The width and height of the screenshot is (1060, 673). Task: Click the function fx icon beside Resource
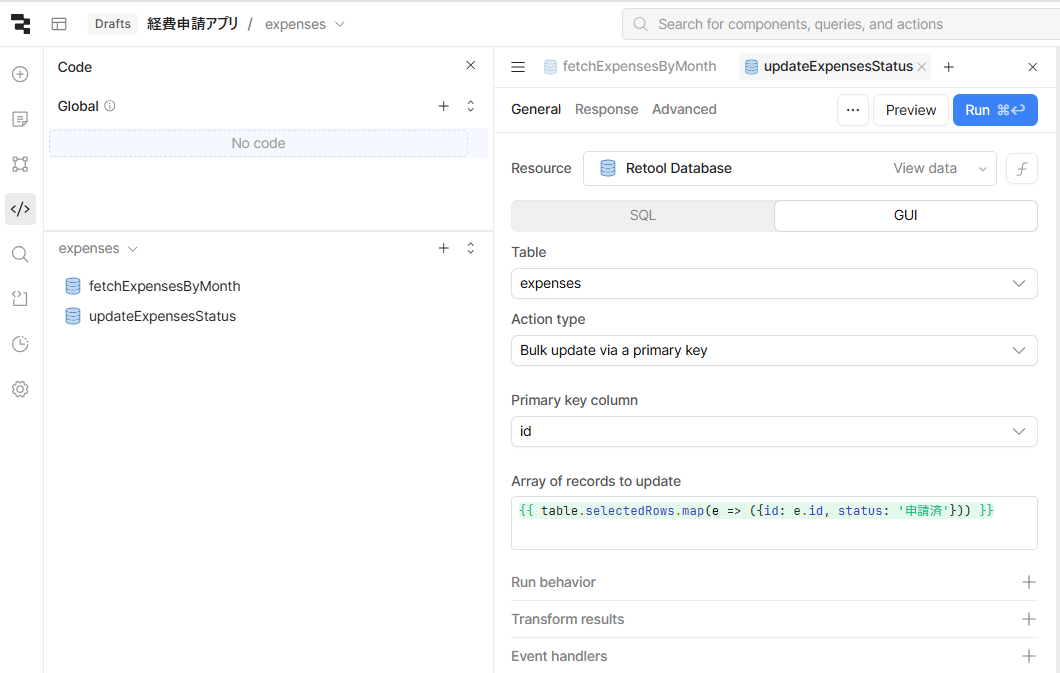pyautogui.click(x=1021, y=168)
